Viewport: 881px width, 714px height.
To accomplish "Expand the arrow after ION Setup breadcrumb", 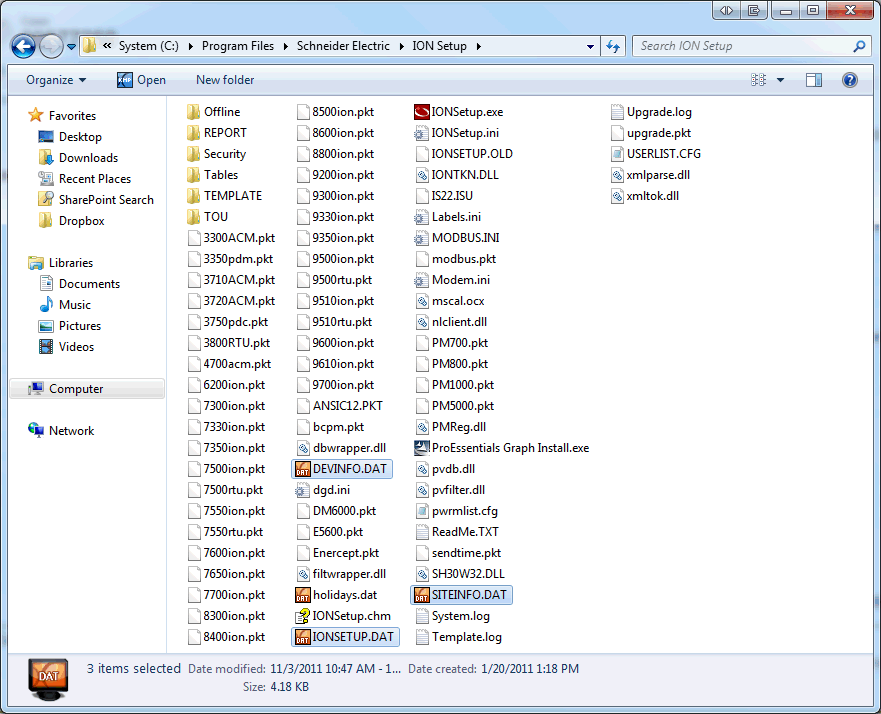I will (479, 46).
